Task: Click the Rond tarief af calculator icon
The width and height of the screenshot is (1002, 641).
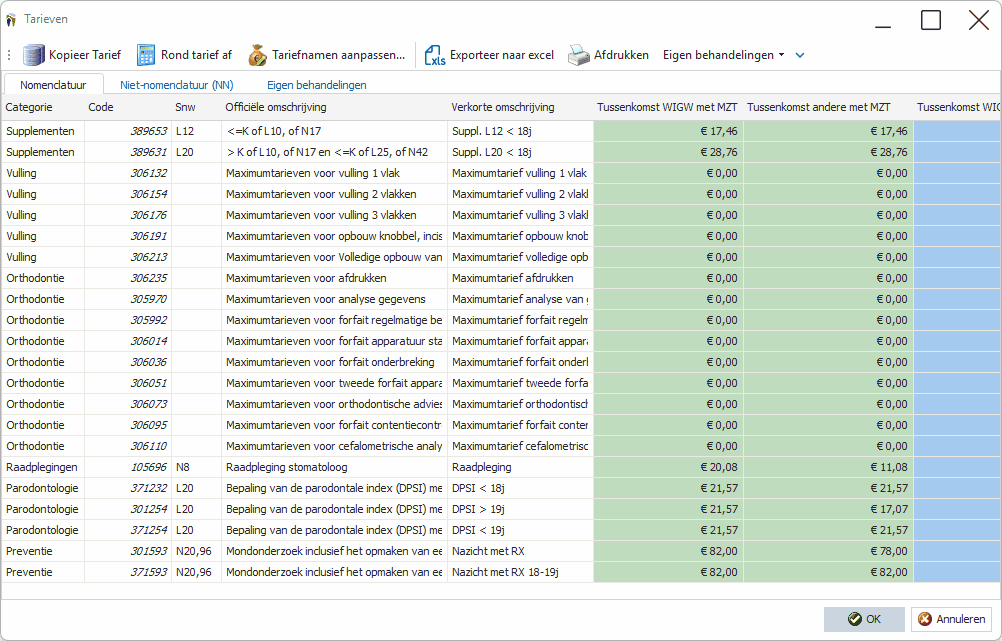Action: coord(146,55)
